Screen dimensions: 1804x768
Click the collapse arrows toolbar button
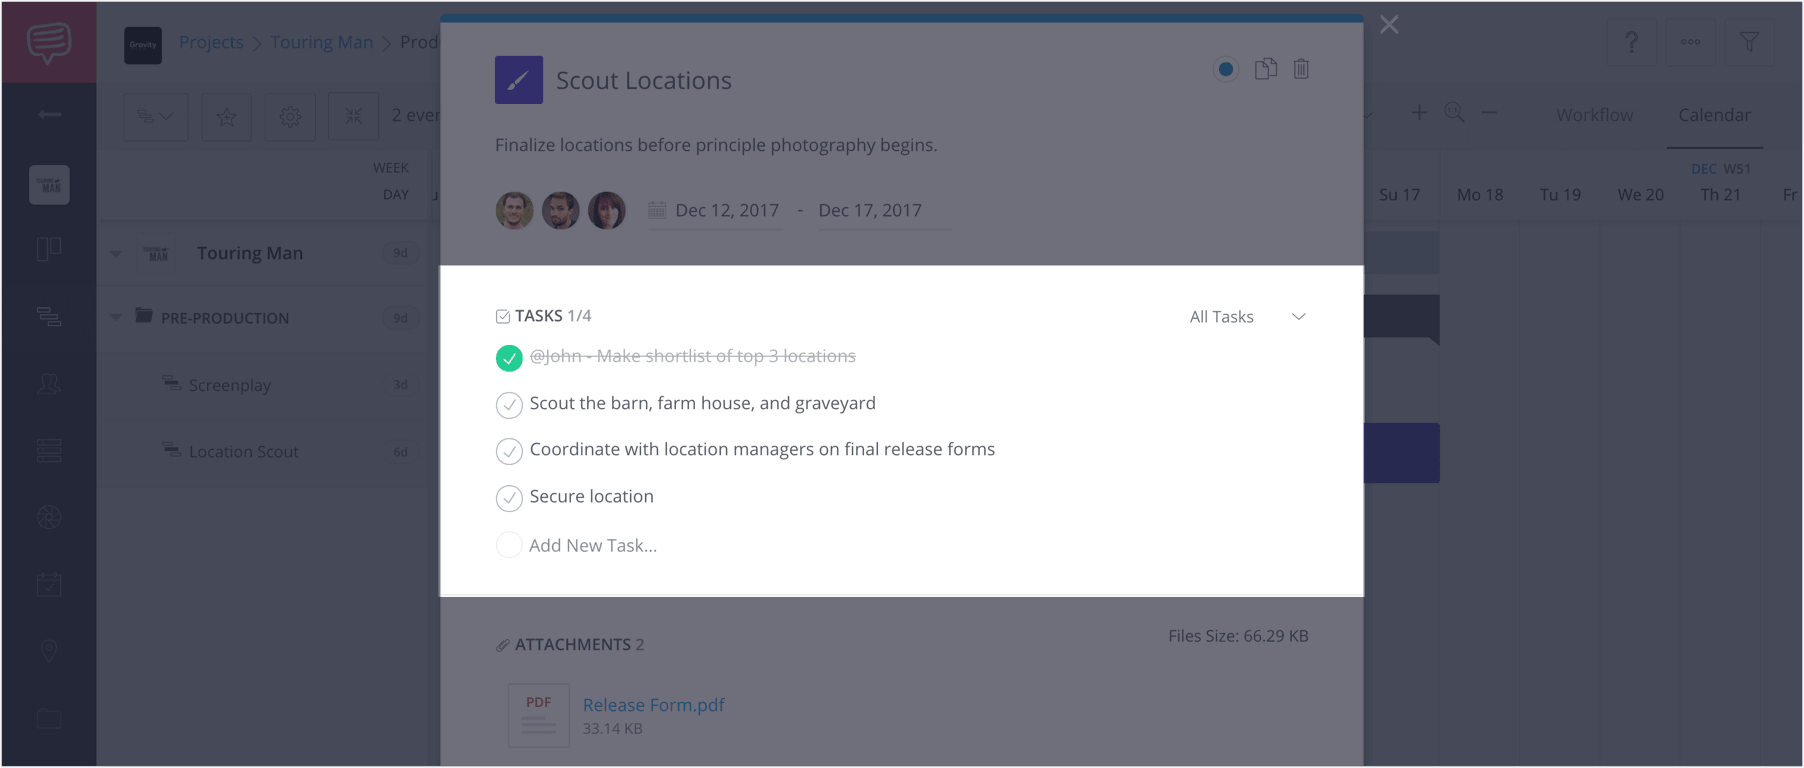tap(353, 116)
